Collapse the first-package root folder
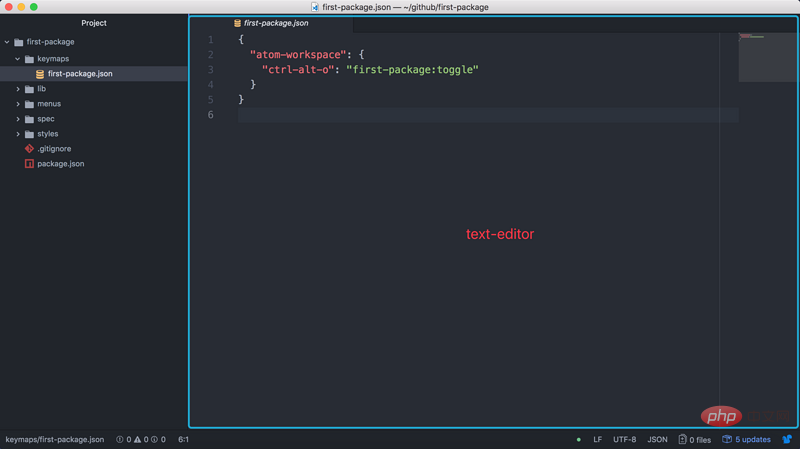The width and height of the screenshot is (800, 449). 7,42
